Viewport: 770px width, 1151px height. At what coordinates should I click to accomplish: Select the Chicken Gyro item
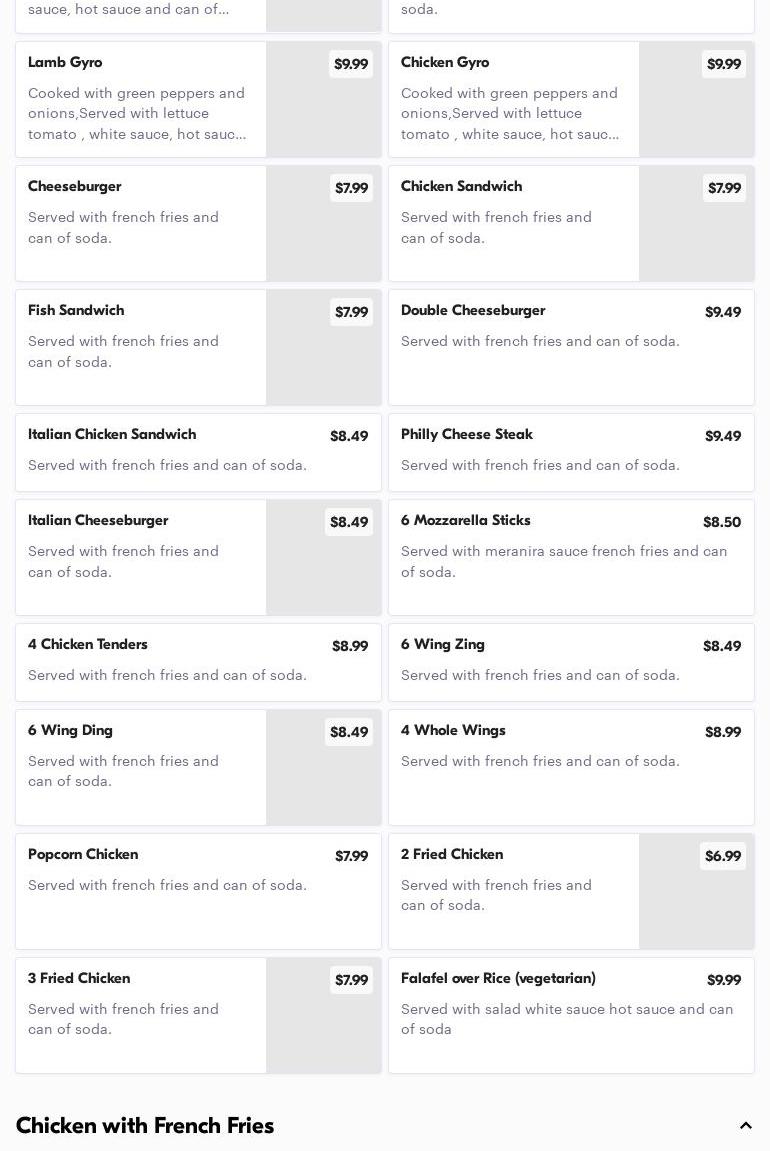click(513, 99)
